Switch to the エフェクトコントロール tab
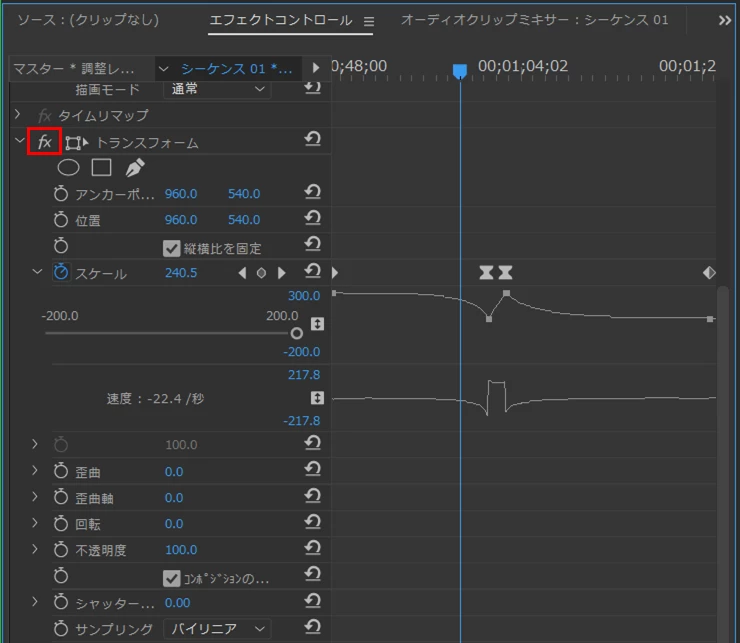Viewport: 740px width, 643px height. (281, 20)
